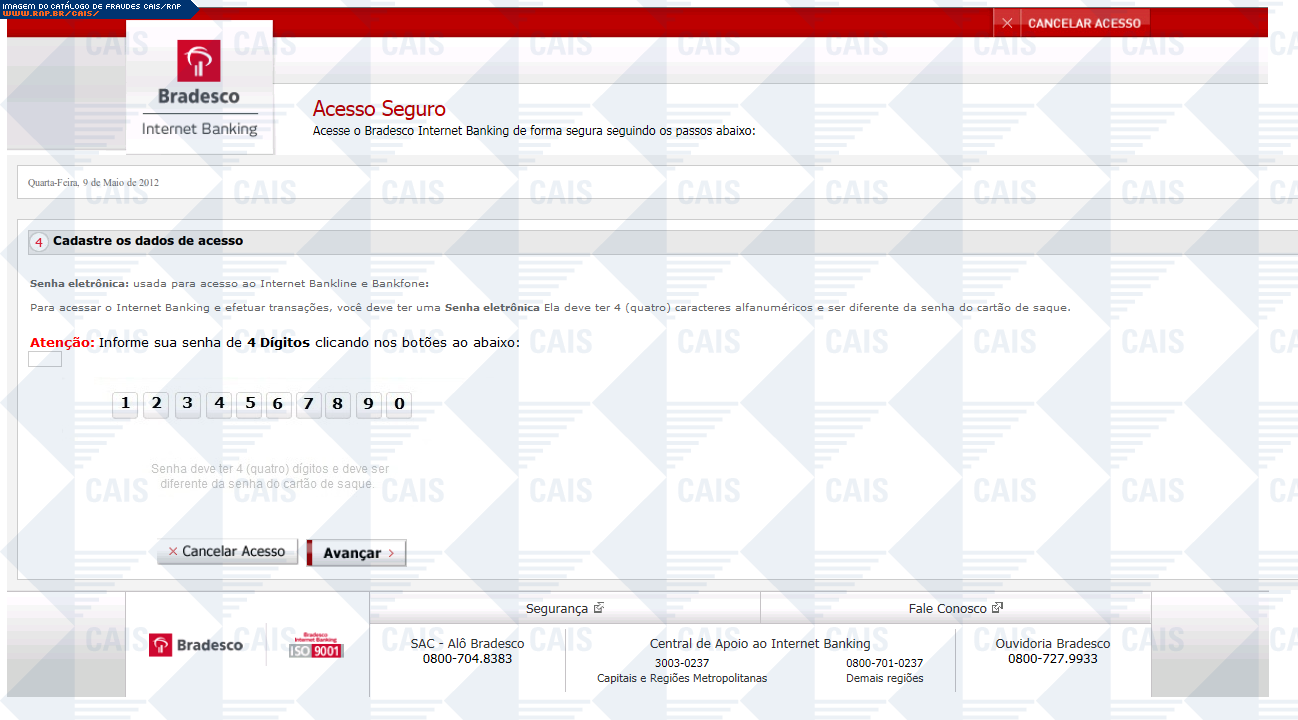The image size is (1298, 720).
Task: Click the Bradesco logo in the footer
Action: tap(196, 645)
